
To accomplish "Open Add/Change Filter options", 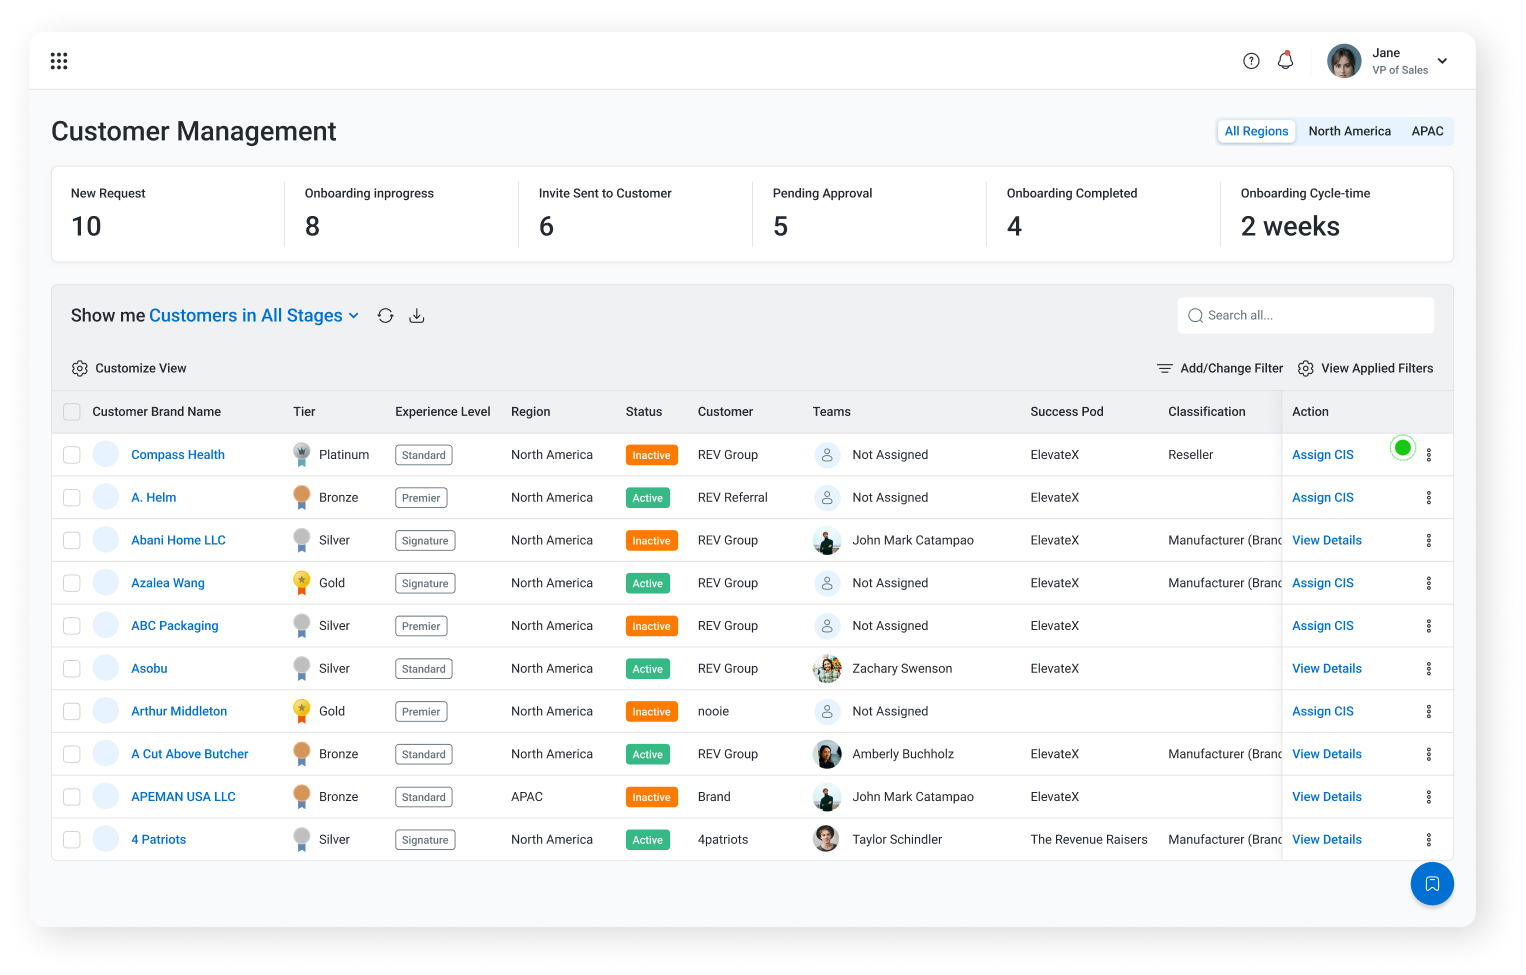I will 1220,369.
